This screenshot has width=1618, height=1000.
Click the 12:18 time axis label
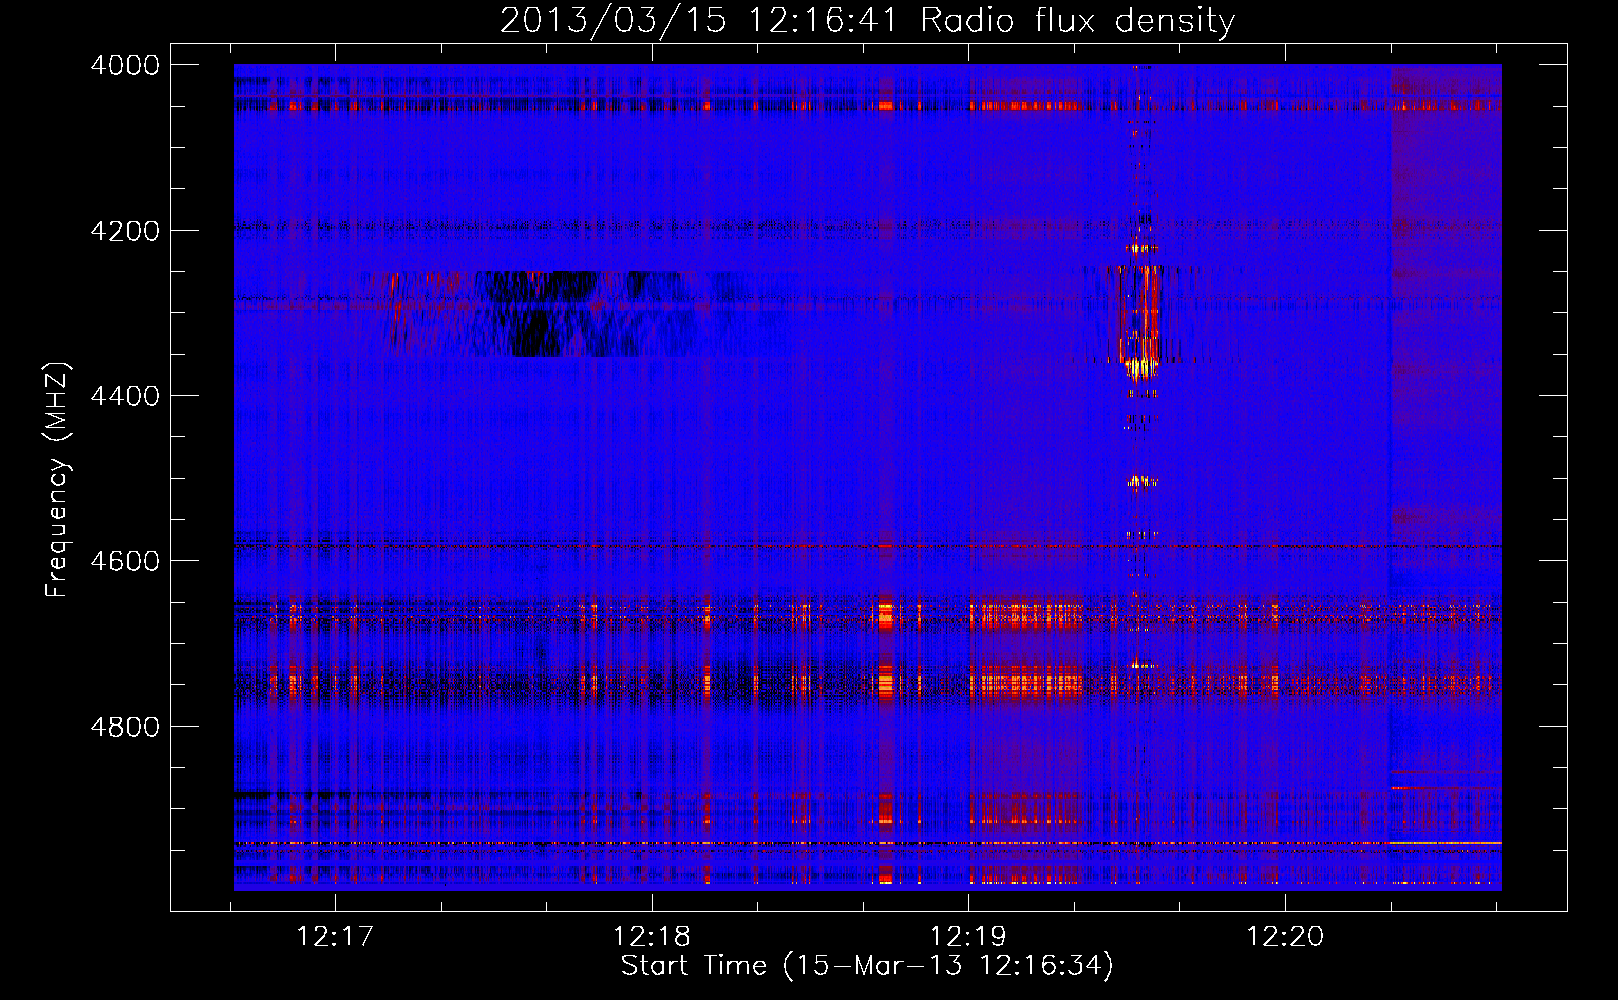(x=652, y=936)
